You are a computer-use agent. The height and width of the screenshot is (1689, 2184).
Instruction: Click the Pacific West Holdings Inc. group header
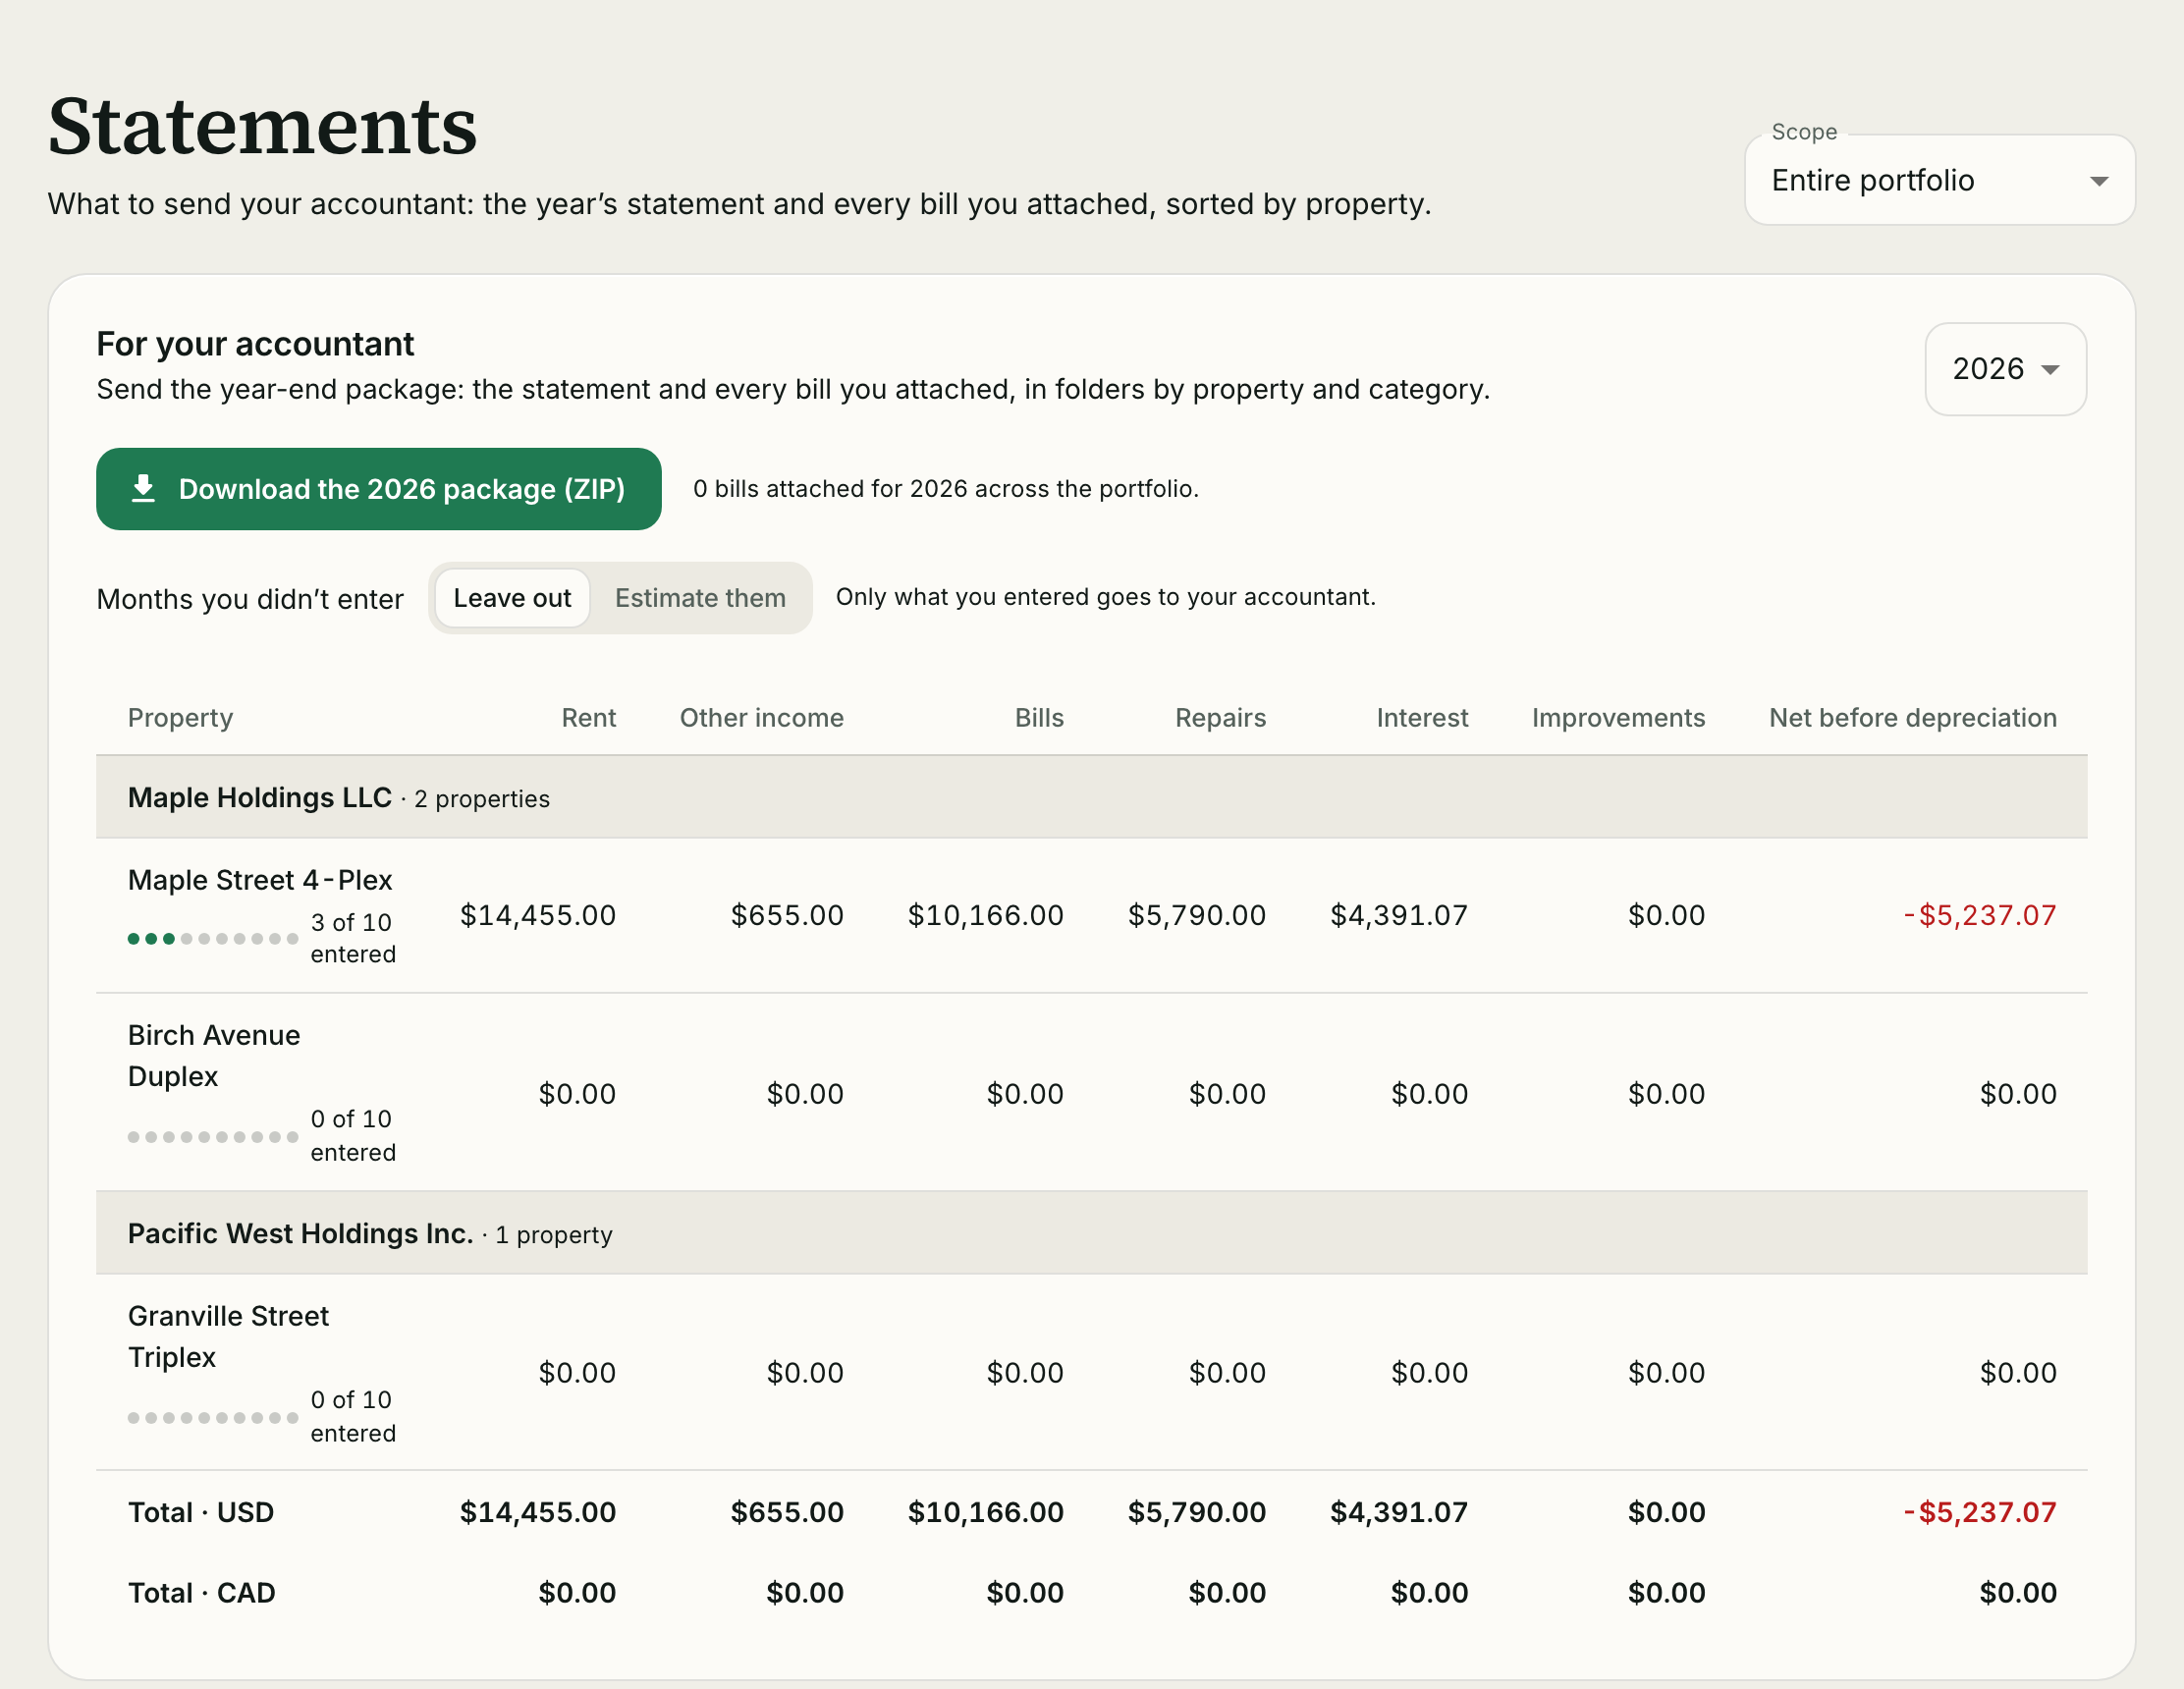(1091, 1233)
